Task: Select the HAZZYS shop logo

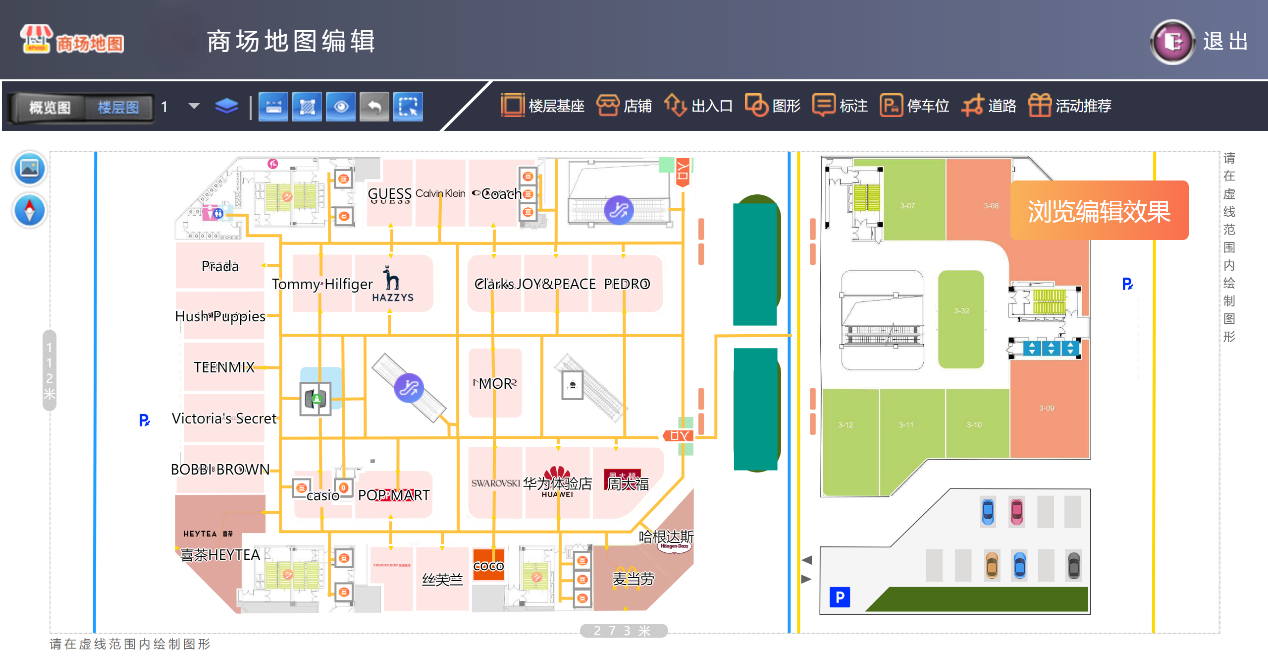Action: click(x=392, y=284)
